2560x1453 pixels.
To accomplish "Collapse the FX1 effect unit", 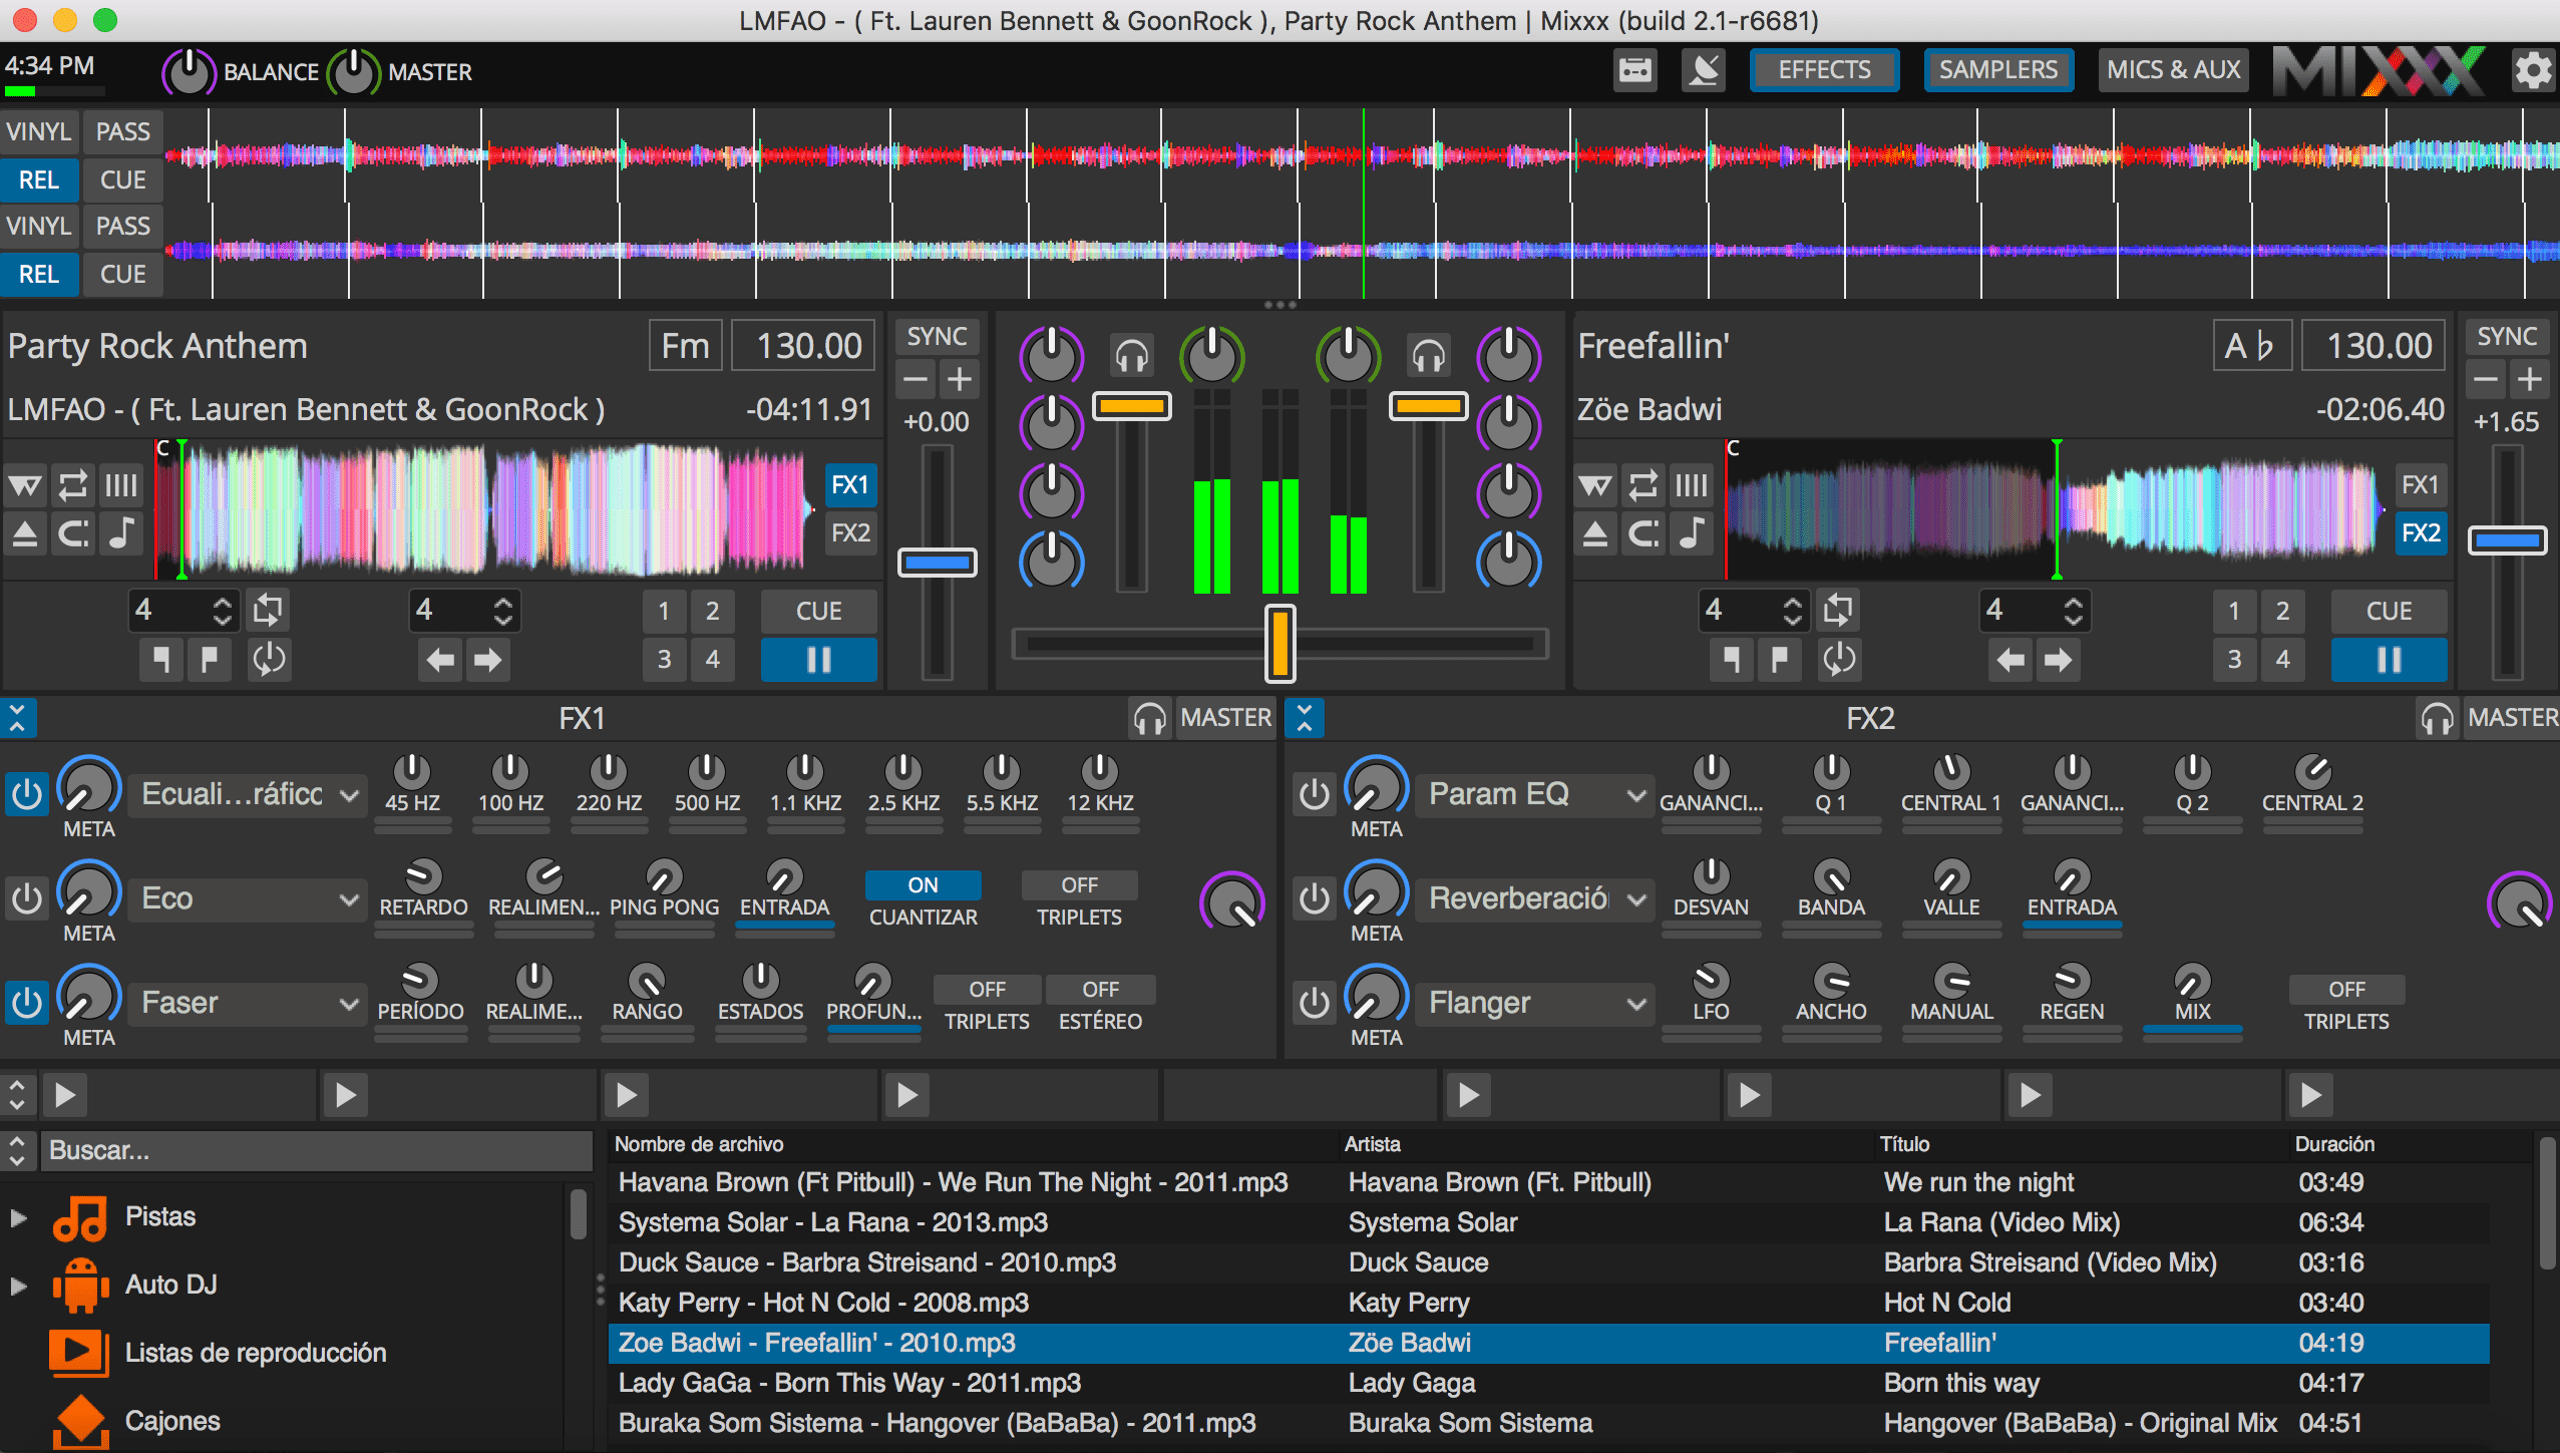I will (18, 718).
